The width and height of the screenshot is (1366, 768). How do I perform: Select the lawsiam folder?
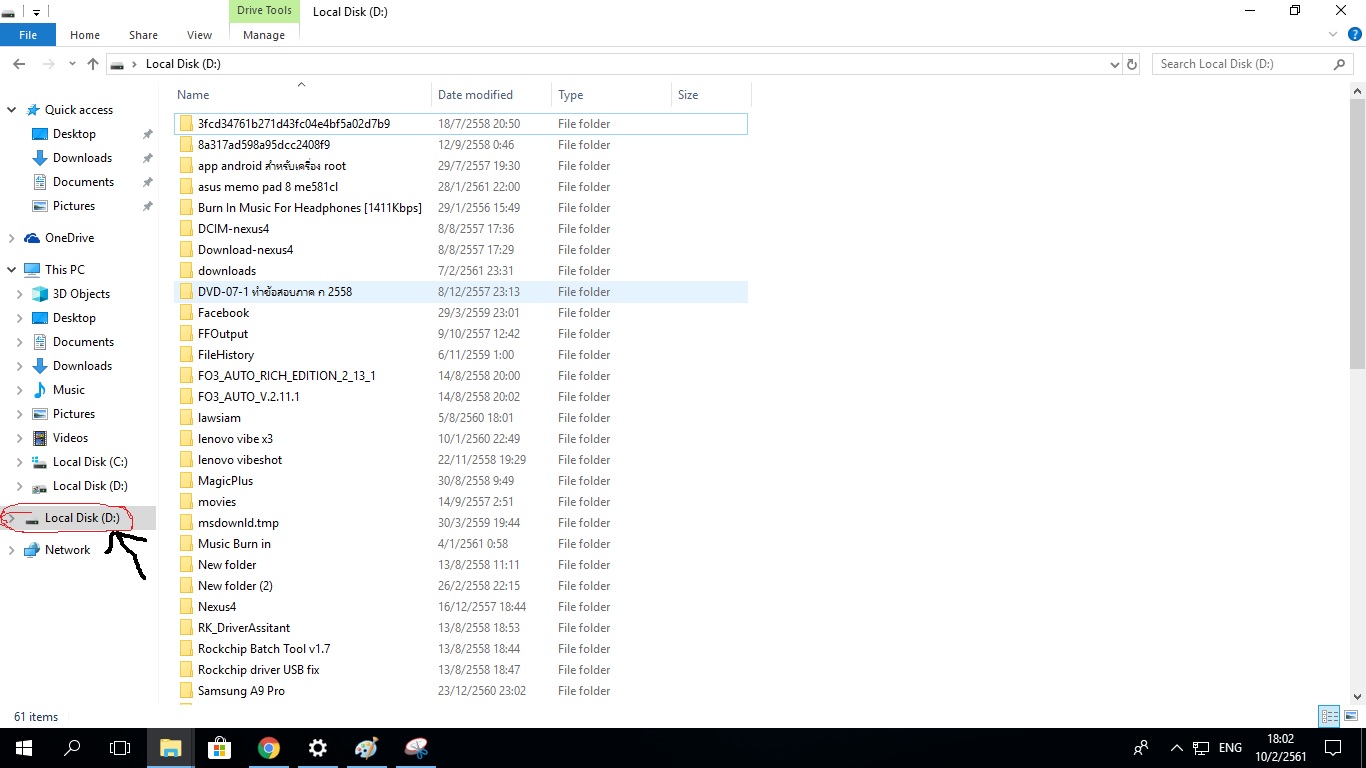click(461, 418)
